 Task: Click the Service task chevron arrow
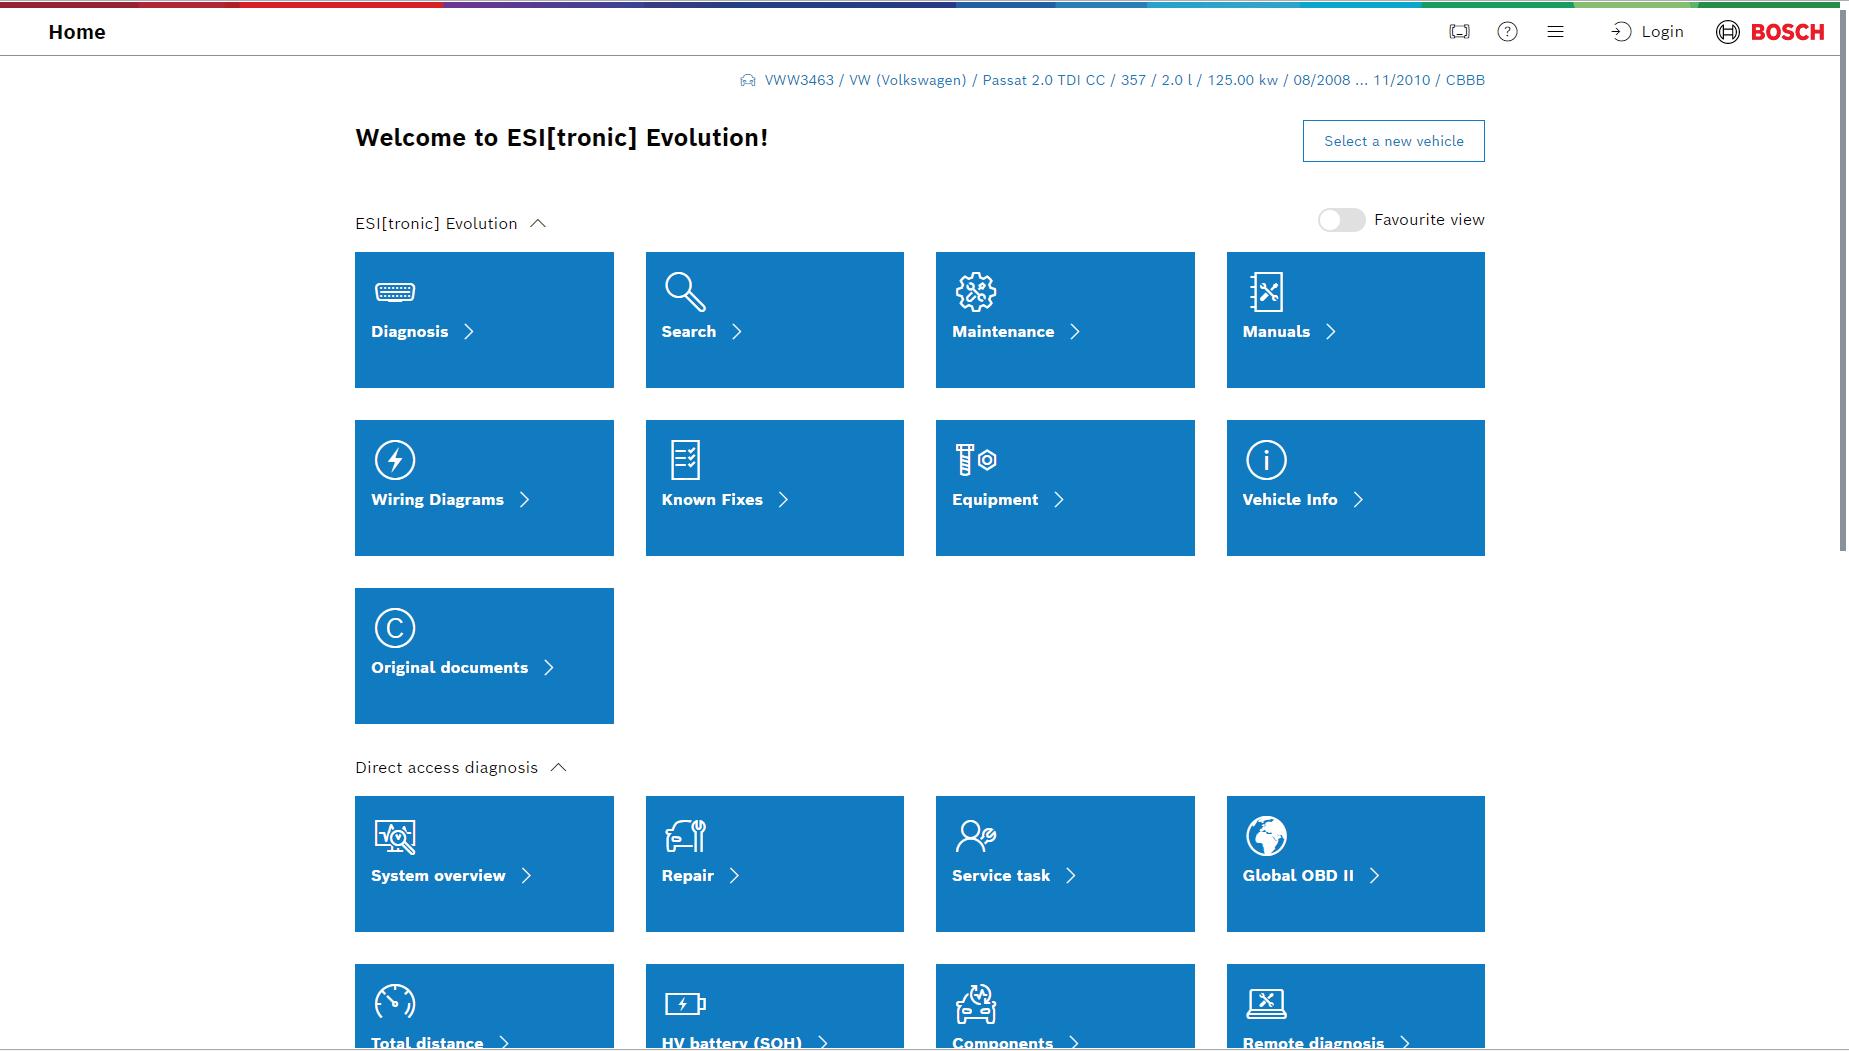pos(1071,876)
